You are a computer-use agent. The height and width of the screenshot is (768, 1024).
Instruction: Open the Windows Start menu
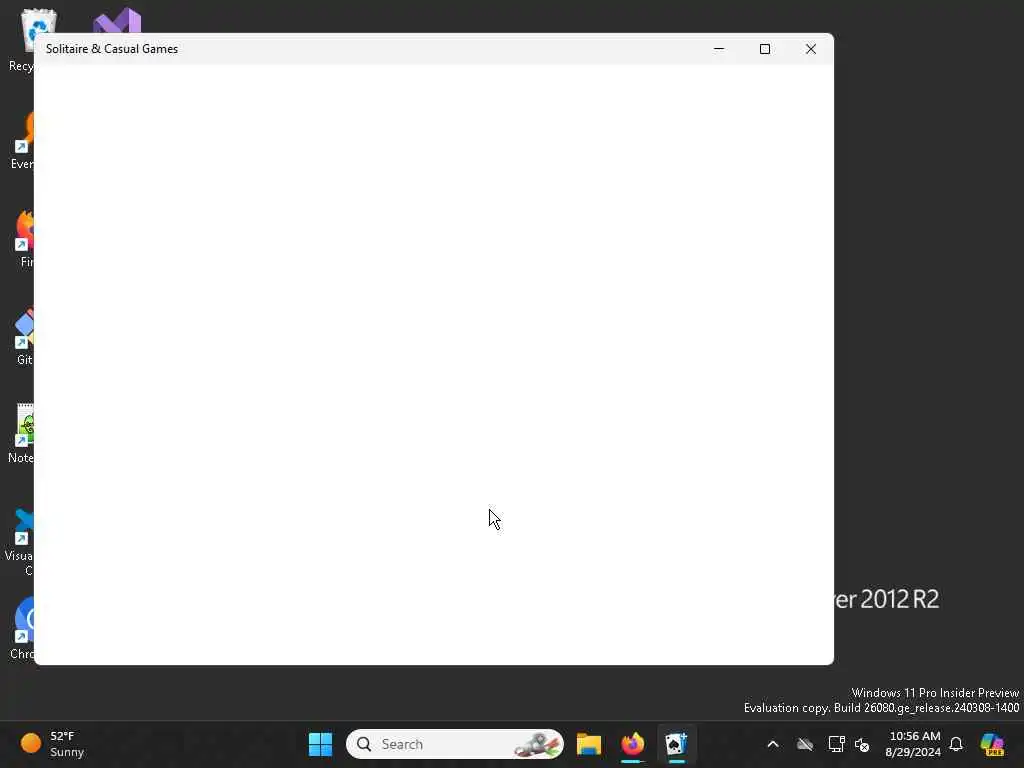click(320, 744)
